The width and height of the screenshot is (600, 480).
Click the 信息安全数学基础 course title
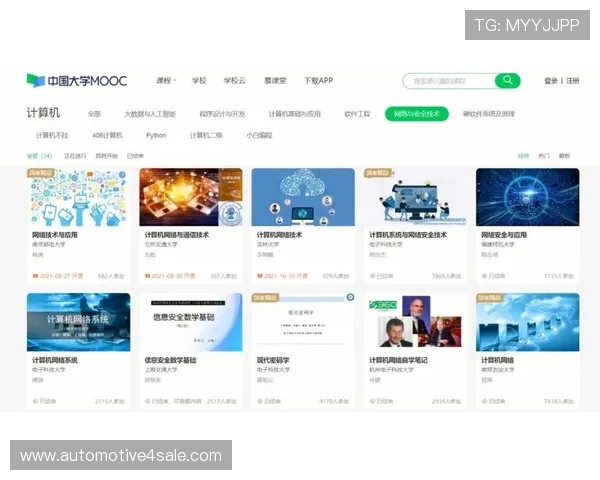170,360
